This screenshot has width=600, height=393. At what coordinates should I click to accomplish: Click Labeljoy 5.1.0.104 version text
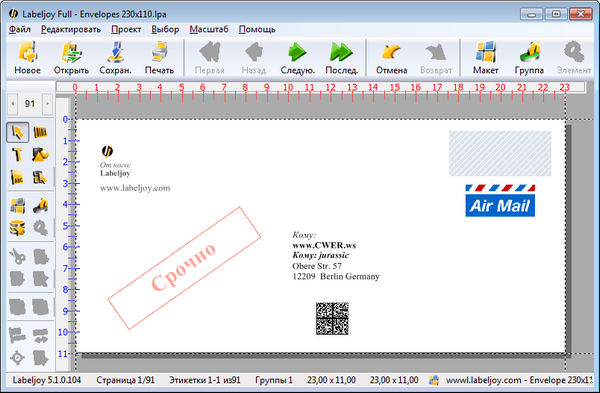tap(47, 380)
